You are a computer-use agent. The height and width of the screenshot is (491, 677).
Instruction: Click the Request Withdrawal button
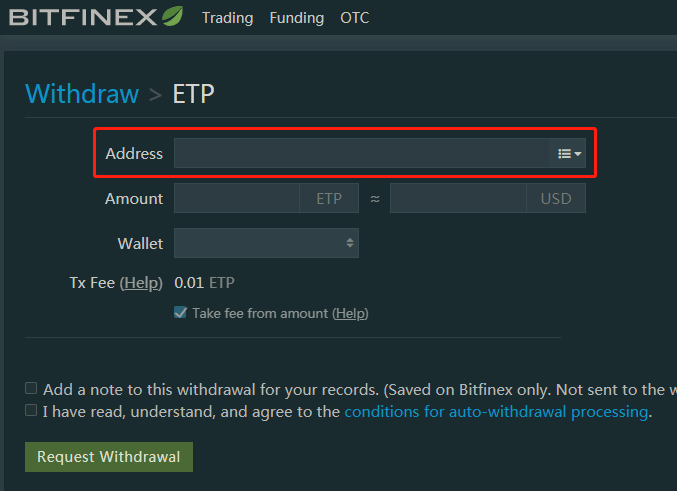[x=108, y=457]
